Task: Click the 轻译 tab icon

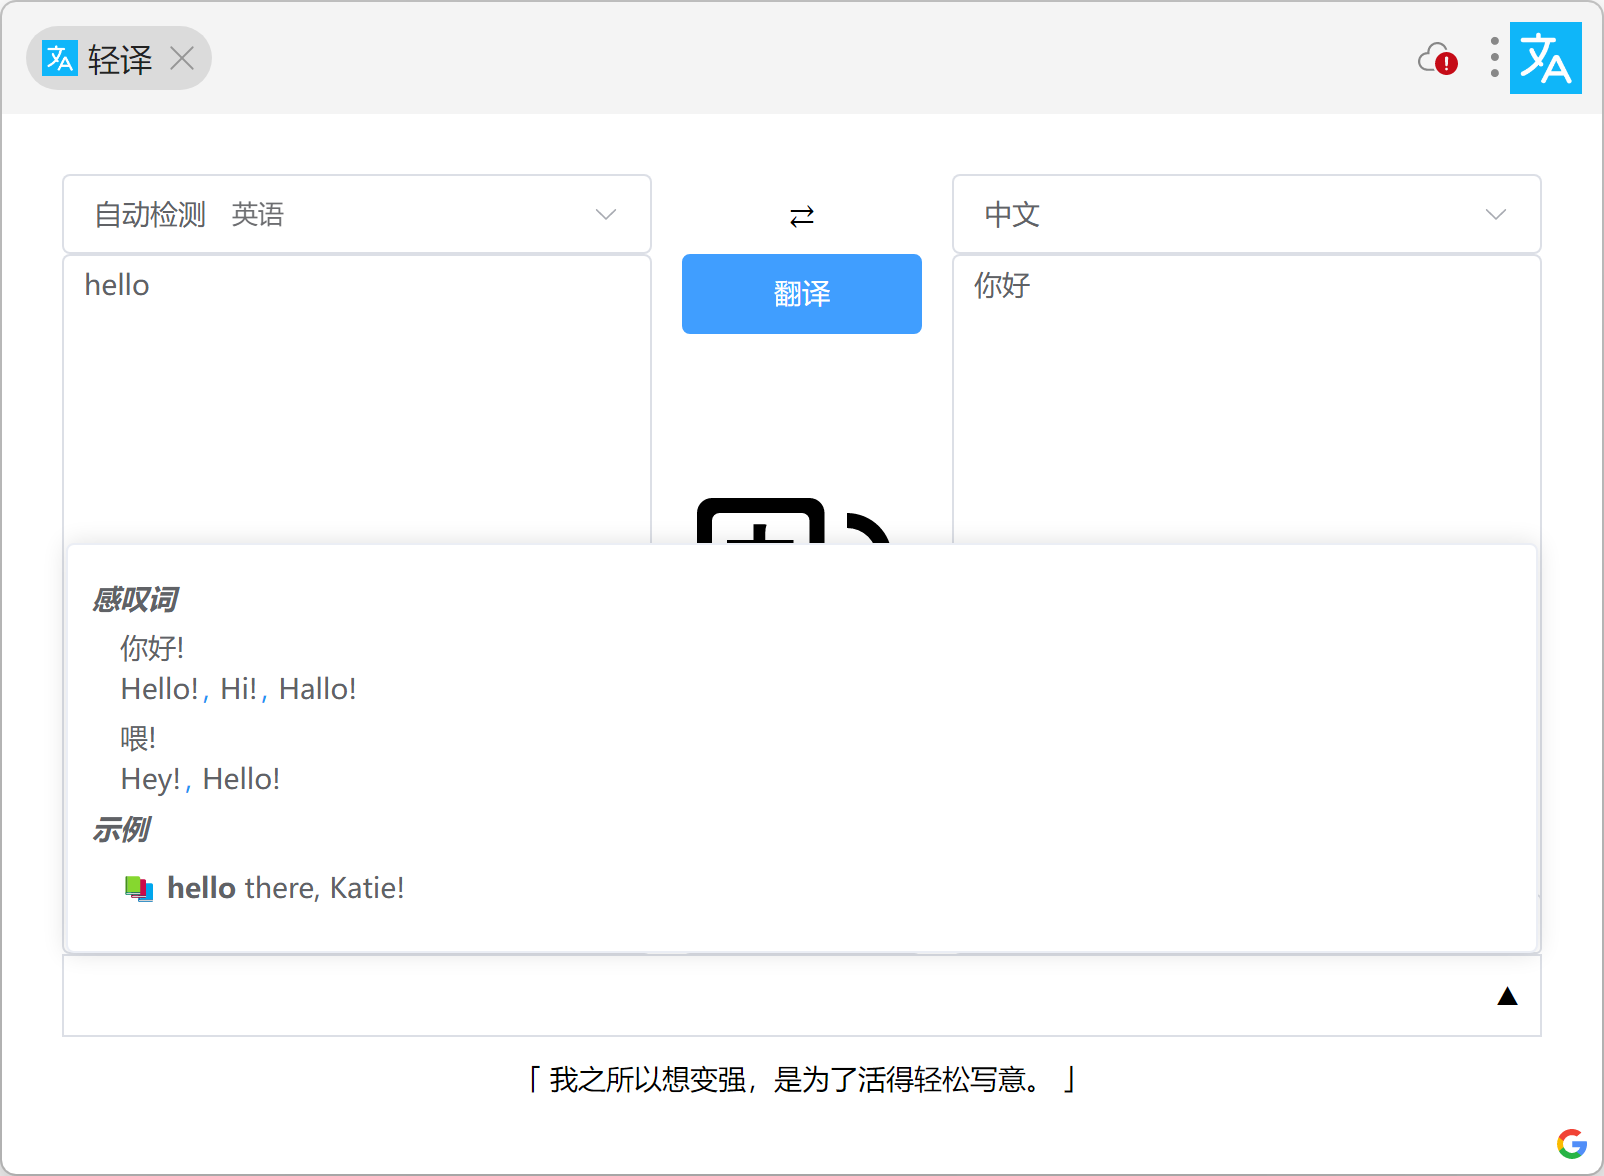Action: 60,59
